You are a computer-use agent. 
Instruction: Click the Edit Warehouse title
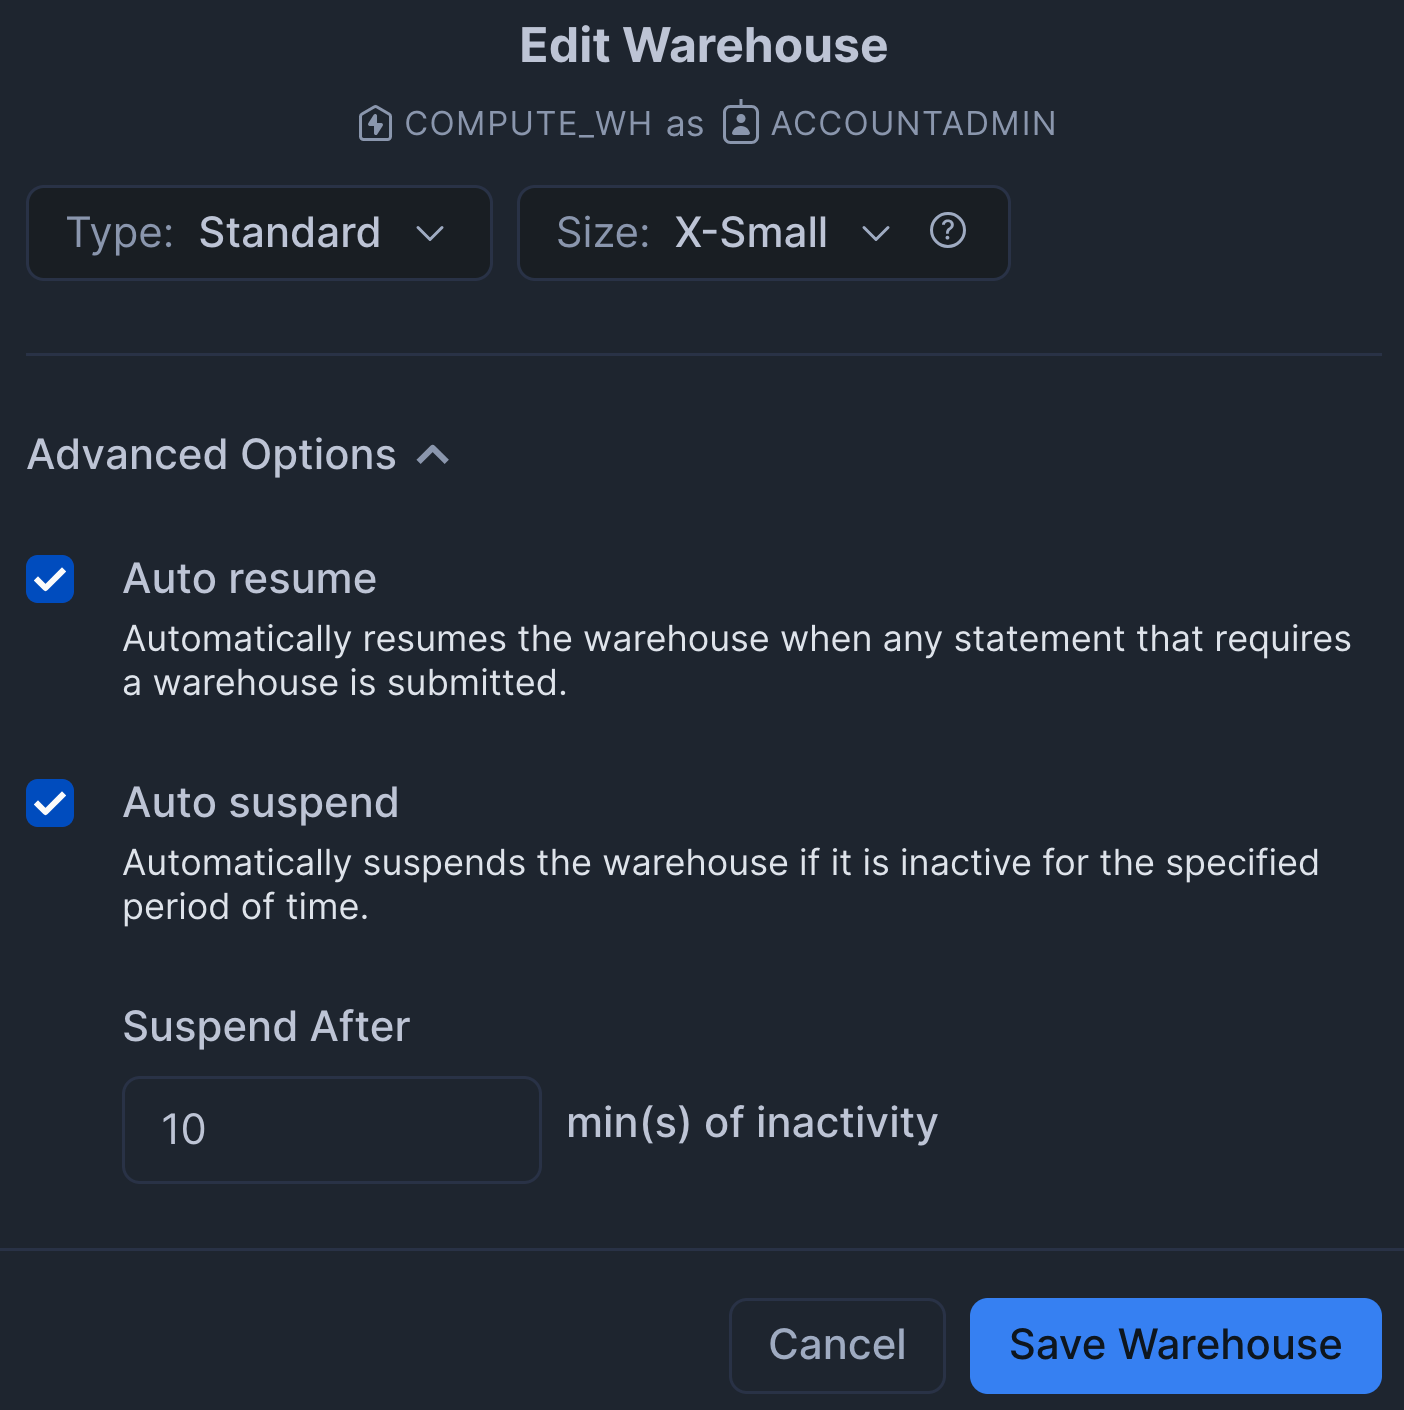(x=703, y=46)
